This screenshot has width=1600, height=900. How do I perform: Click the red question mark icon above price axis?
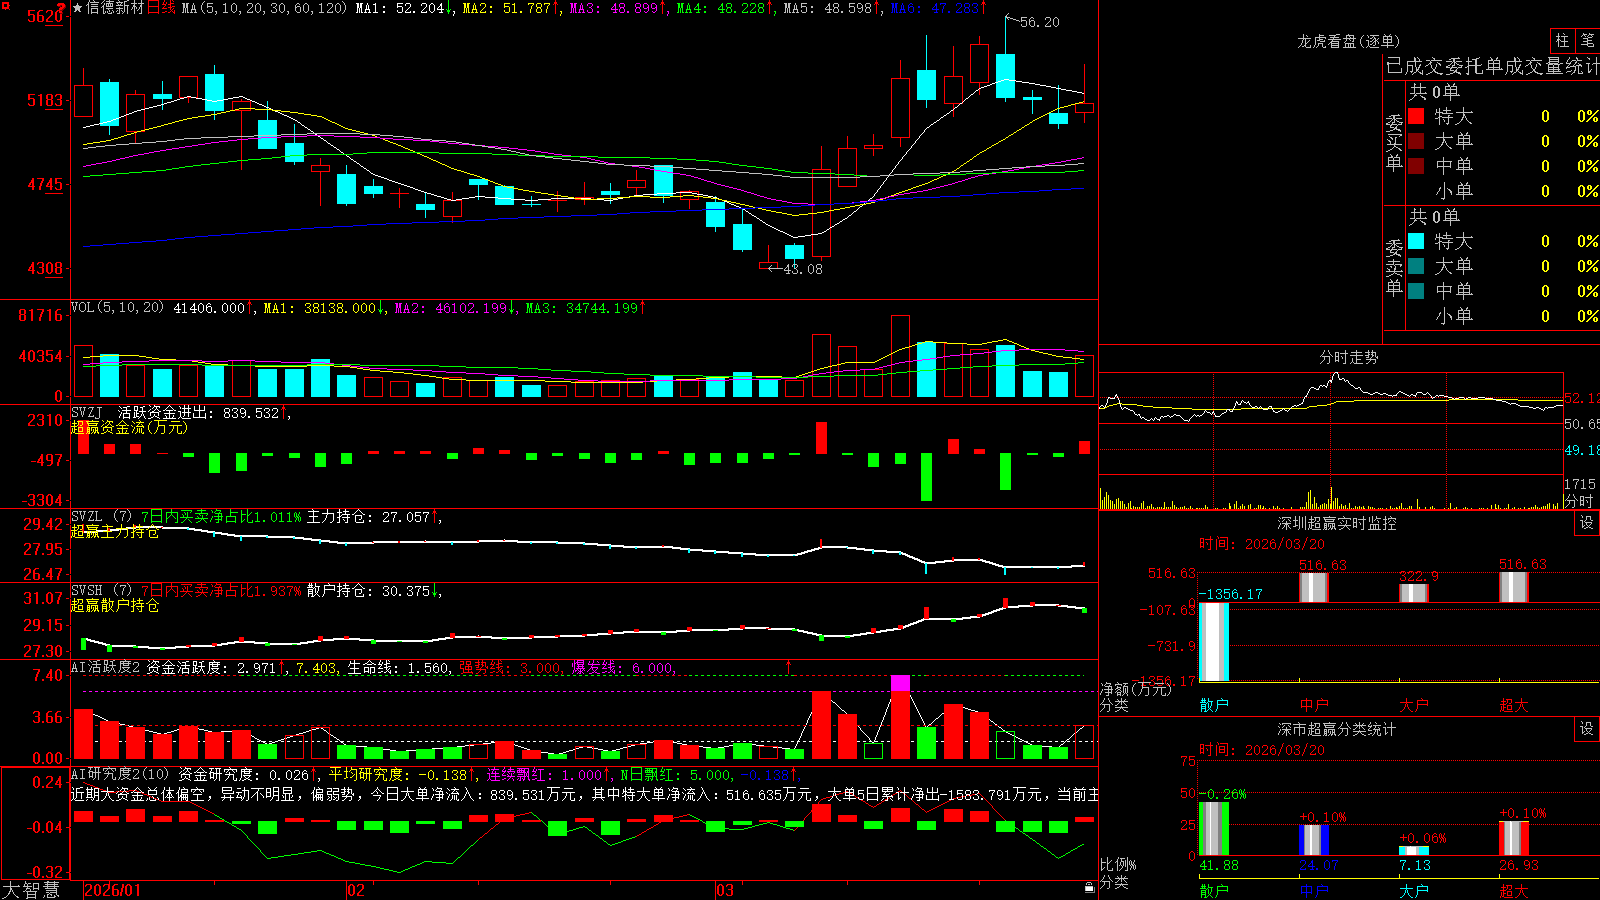61,6
